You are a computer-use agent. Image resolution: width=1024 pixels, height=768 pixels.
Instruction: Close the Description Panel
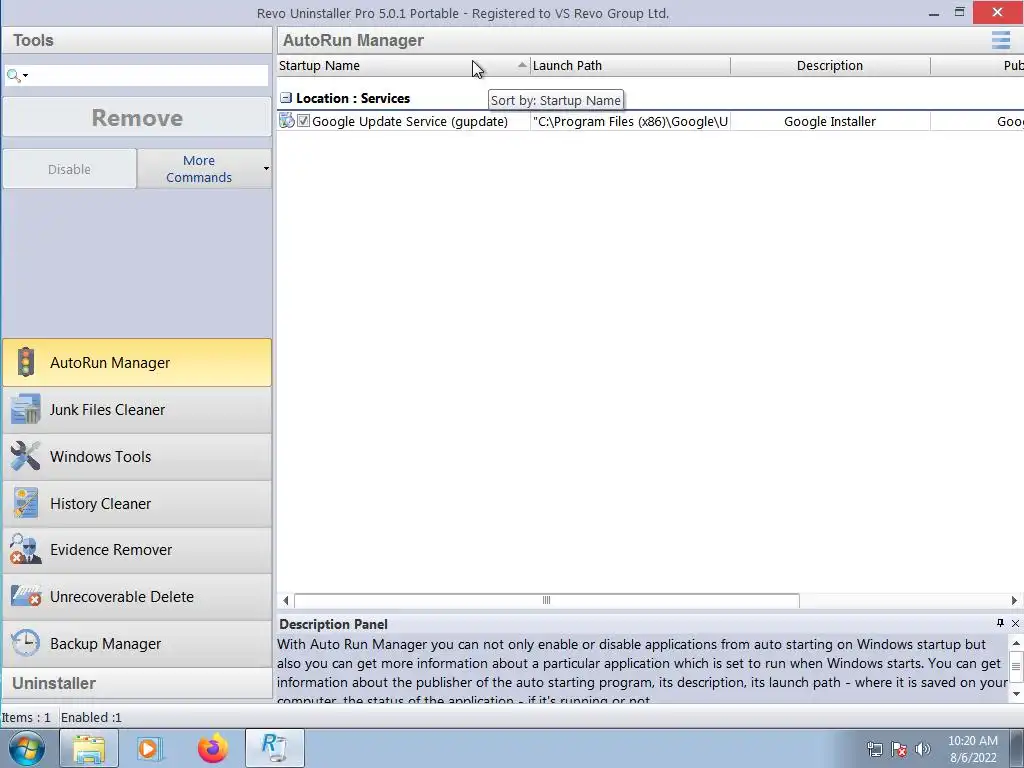[1015, 624]
